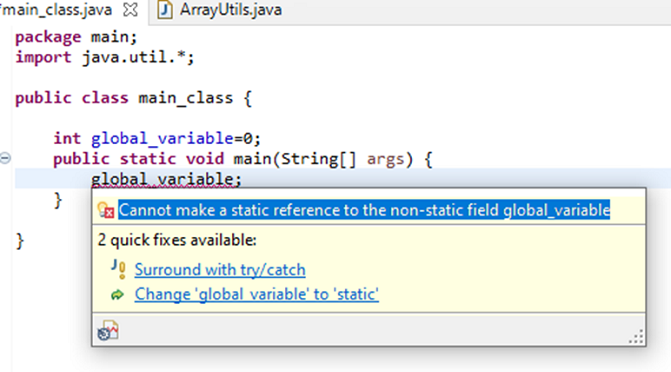Grab the hover popup resize handle
The image size is (671, 372).
[x=636, y=336]
